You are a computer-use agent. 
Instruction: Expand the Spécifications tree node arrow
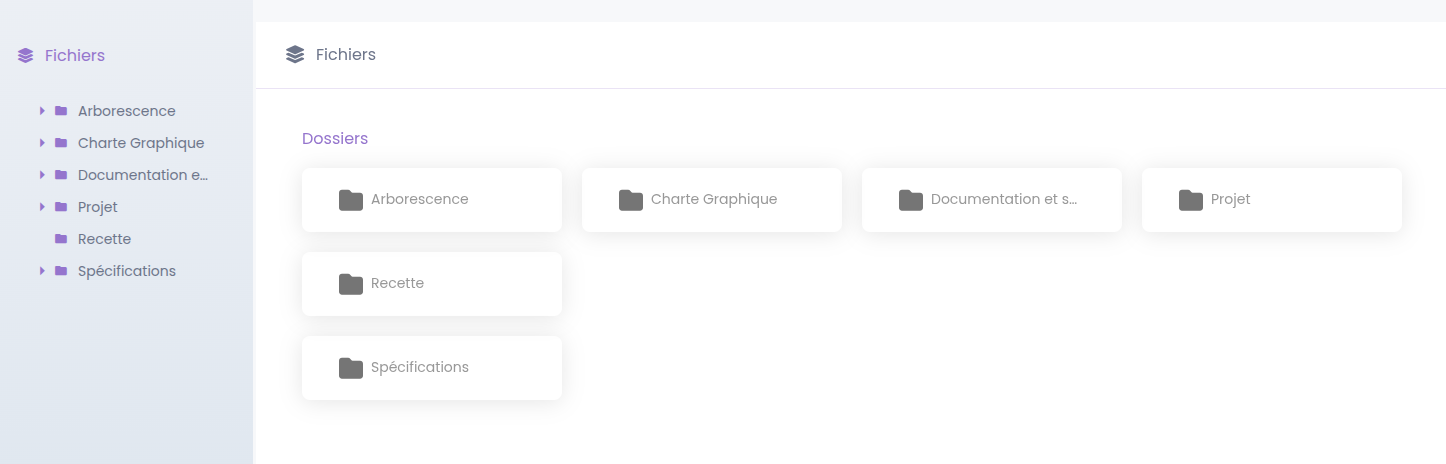click(42, 271)
